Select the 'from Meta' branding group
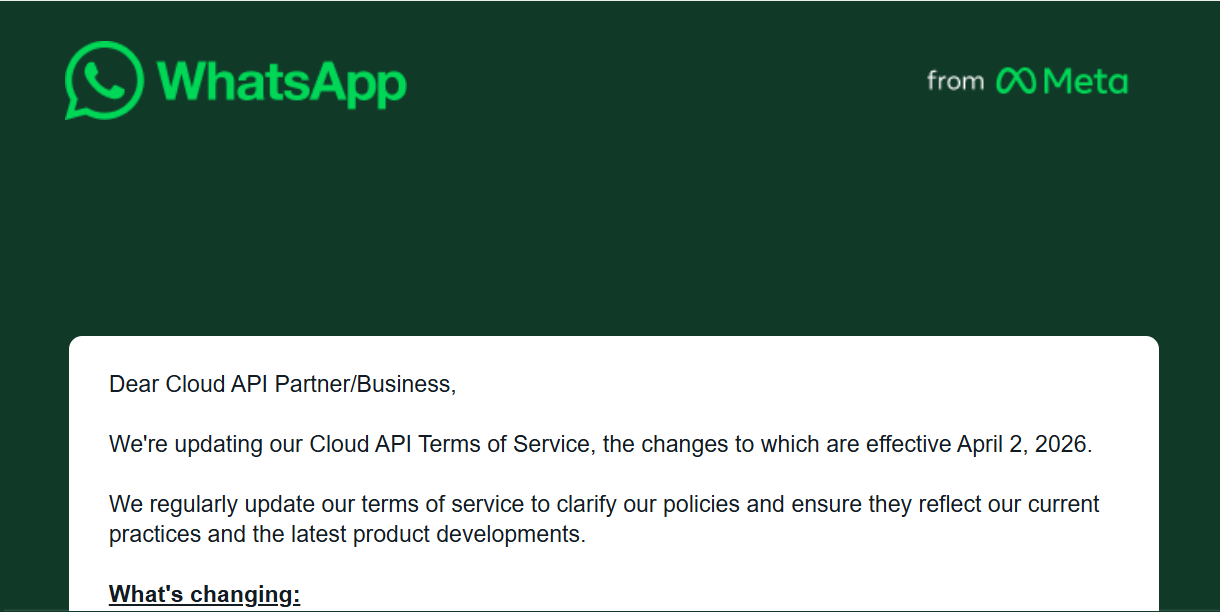The image size is (1220, 612). (1026, 80)
